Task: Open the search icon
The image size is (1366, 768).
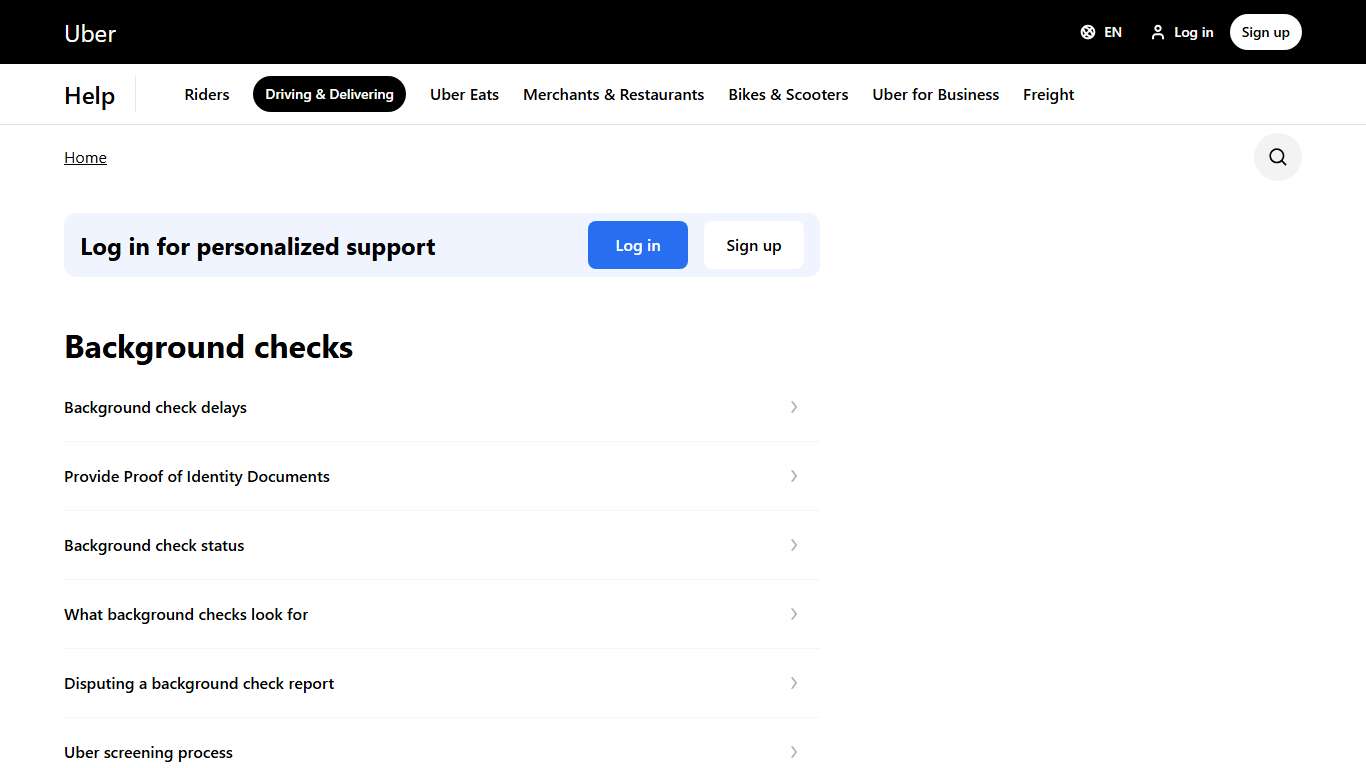Action: pos(1277,157)
